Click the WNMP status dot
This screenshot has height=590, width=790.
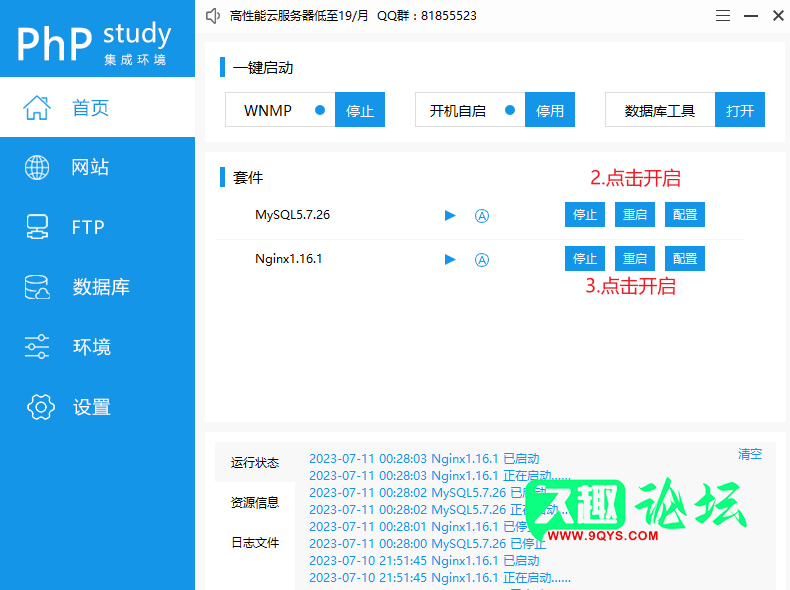(x=319, y=110)
